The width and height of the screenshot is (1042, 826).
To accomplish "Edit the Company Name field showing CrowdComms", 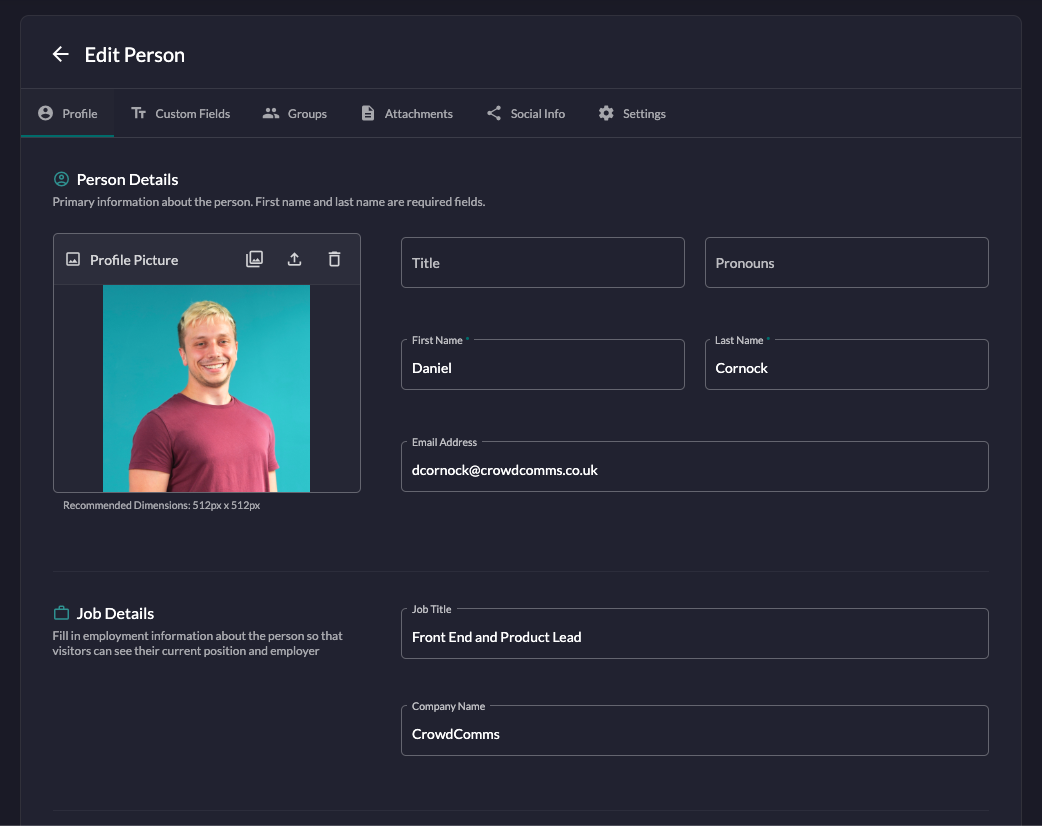I will tap(694, 730).
